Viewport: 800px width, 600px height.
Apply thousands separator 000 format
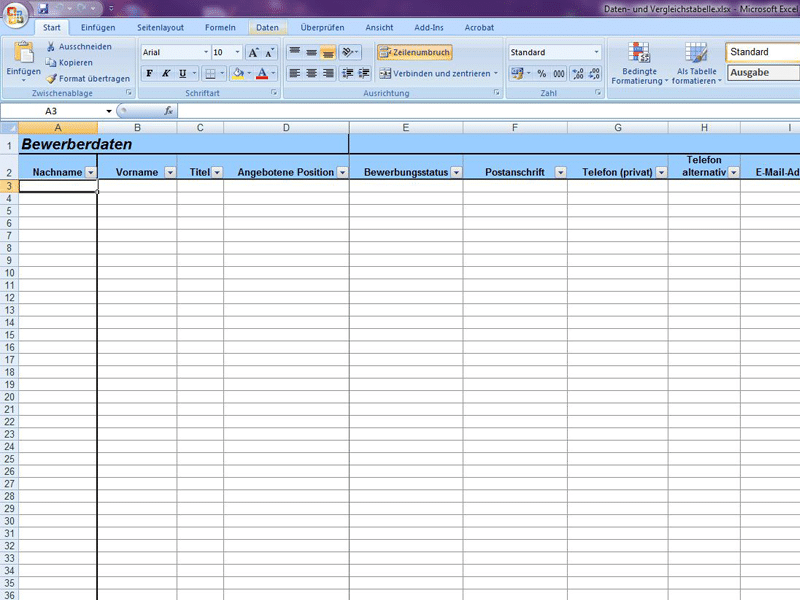coord(559,73)
